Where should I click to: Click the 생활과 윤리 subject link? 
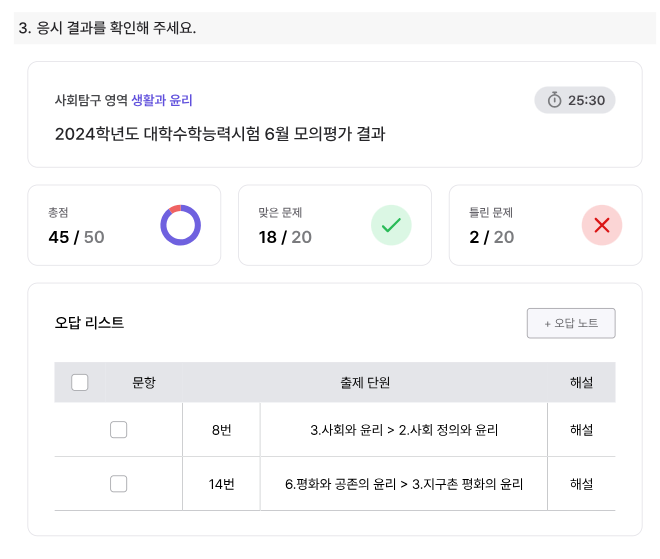click(162, 100)
